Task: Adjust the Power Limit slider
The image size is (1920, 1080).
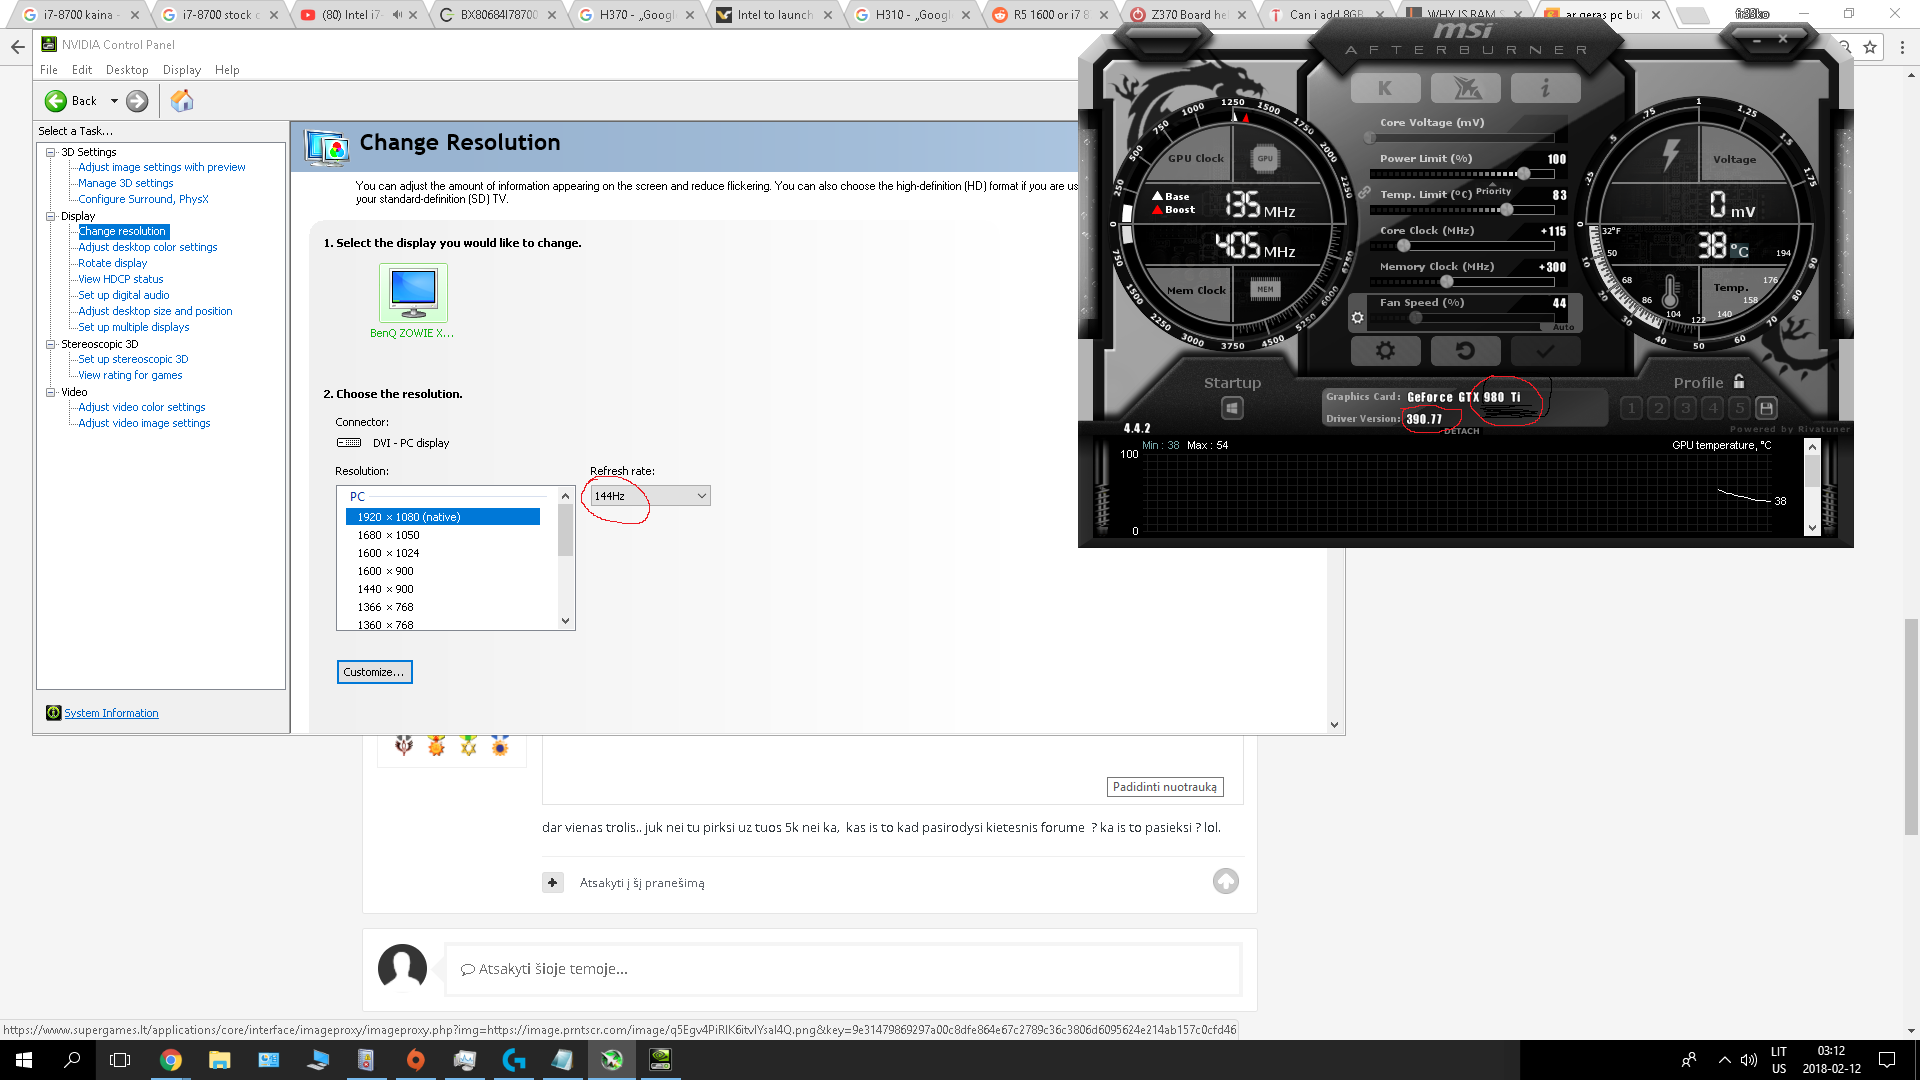Action: [x=1462, y=174]
